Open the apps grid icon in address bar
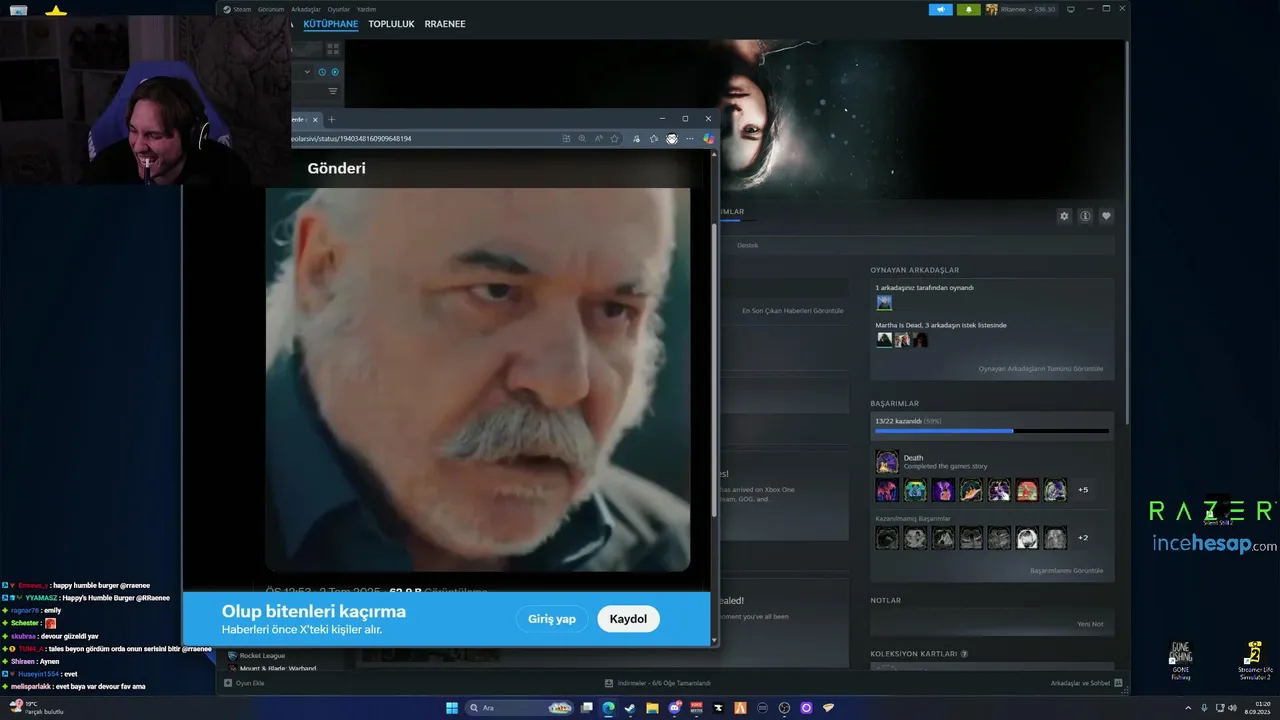This screenshot has width=1280, height=720. click(566, 139)
